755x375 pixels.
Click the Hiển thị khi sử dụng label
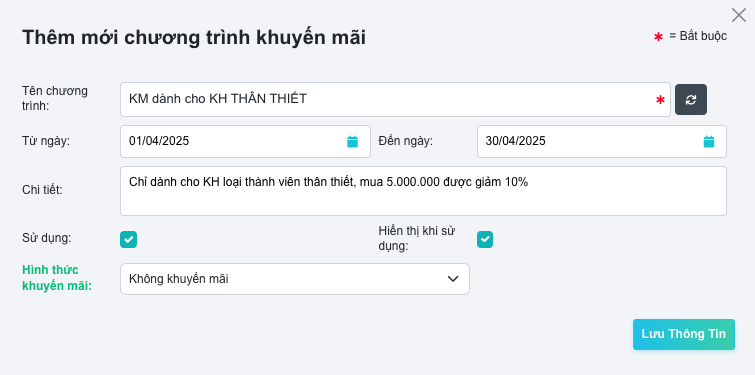417,238
